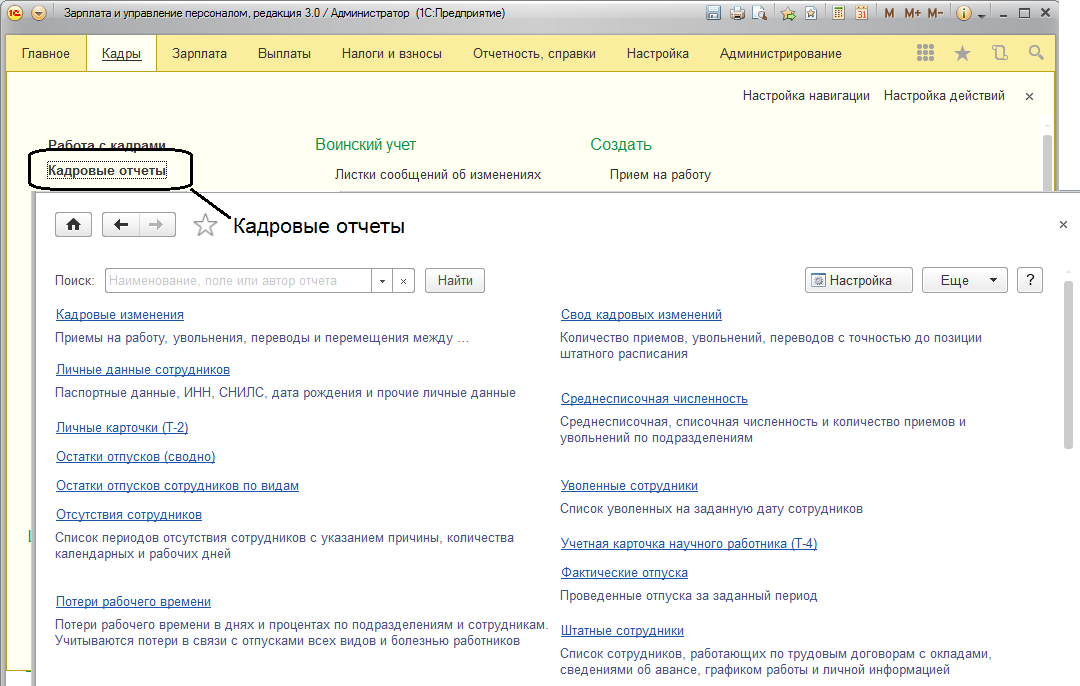
Task: Open the search field dropdown arrow
Action: [x=382, y=280]
